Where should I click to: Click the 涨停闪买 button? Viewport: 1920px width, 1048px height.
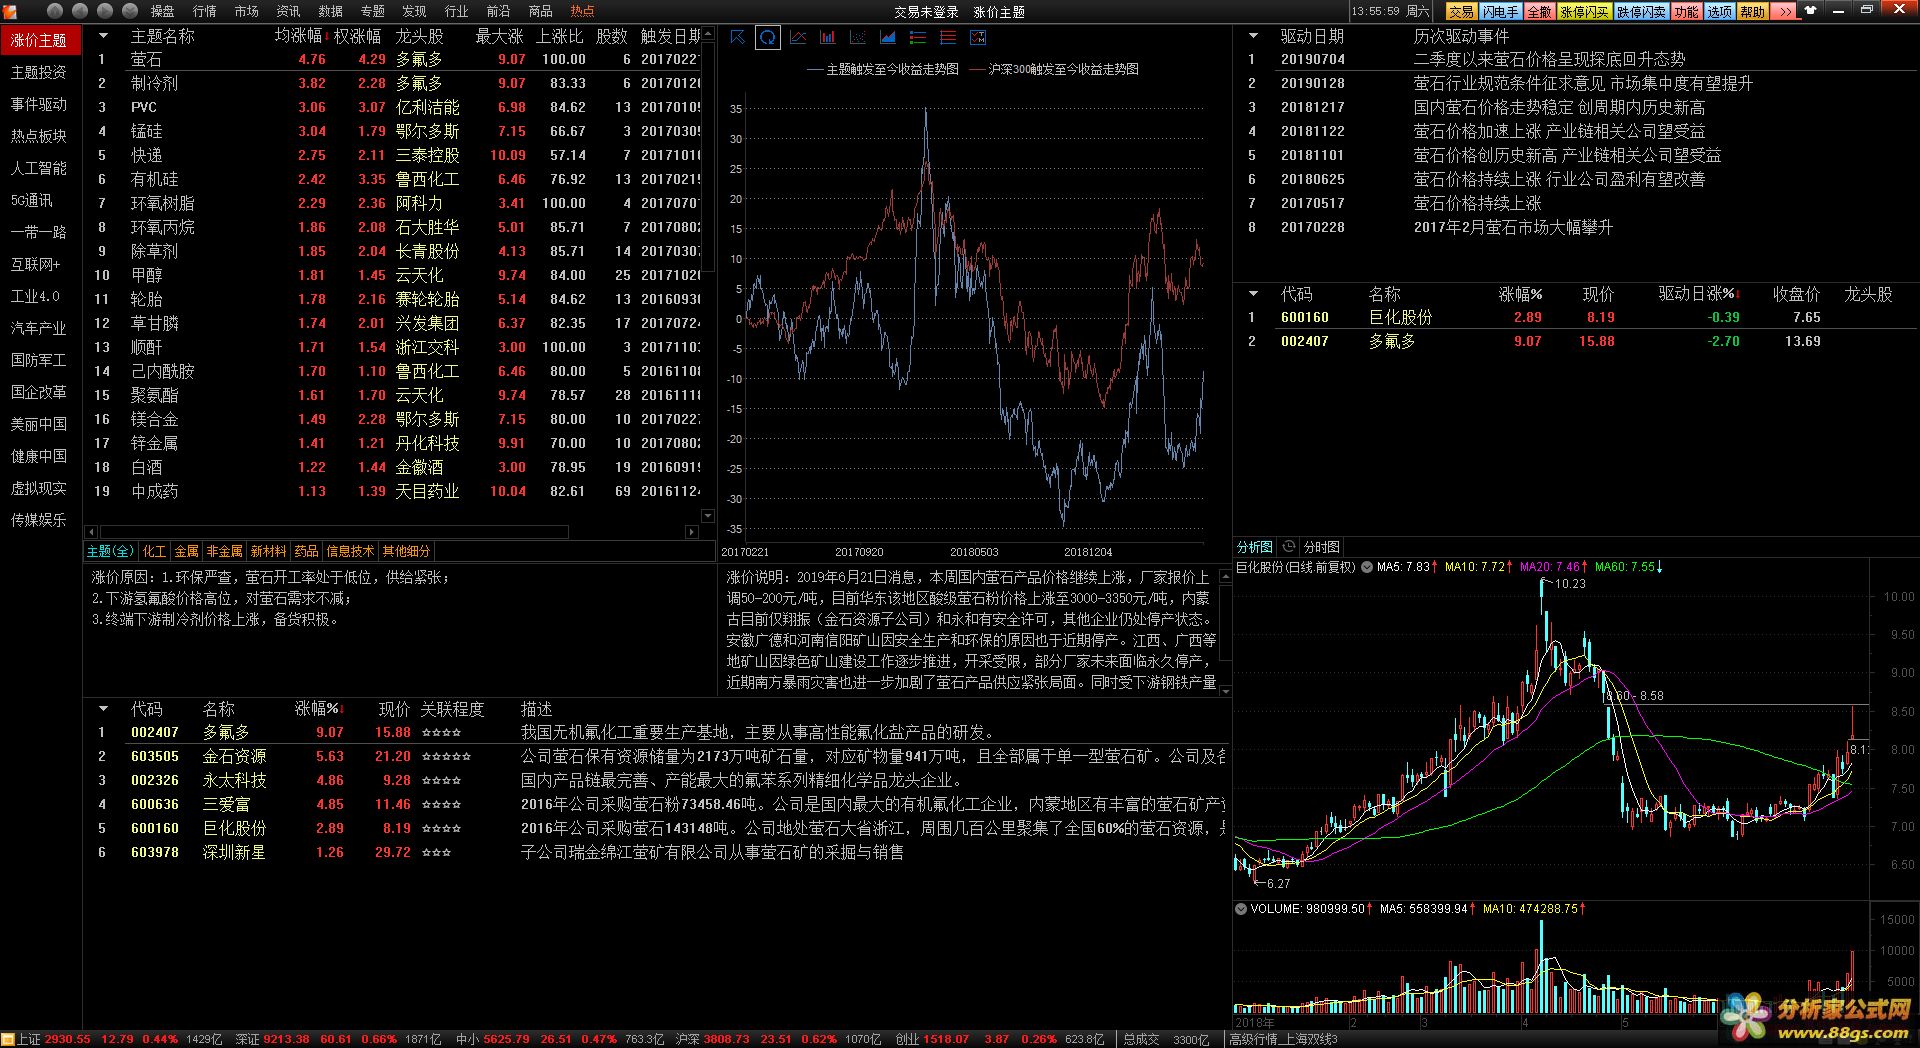[1584, 11]
